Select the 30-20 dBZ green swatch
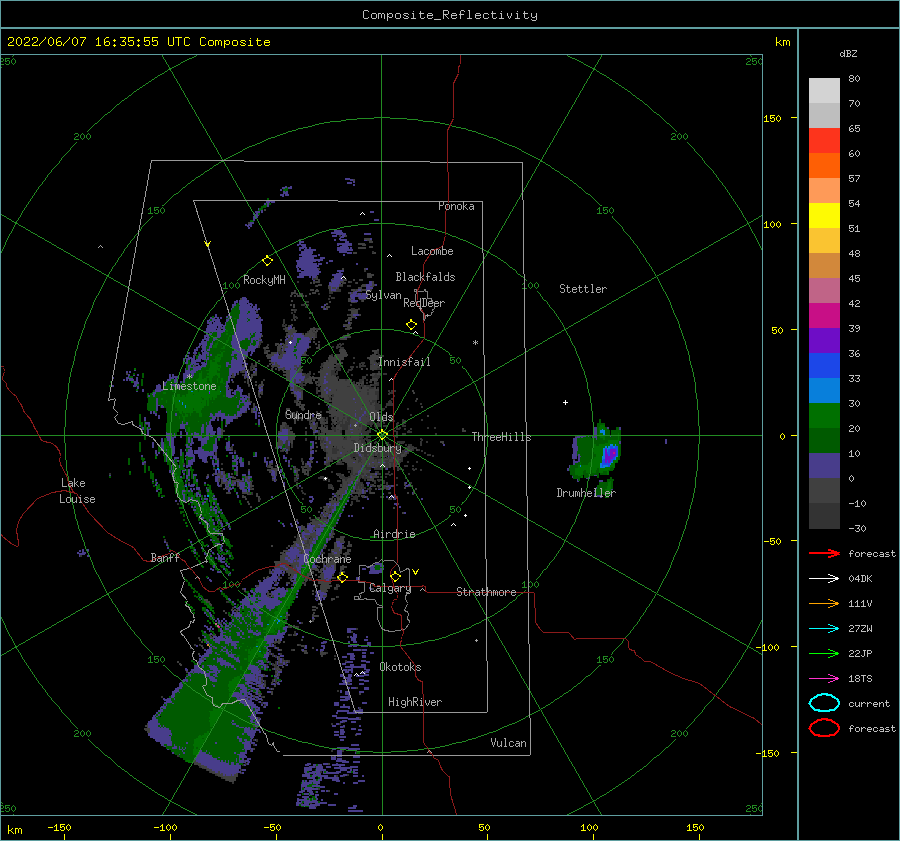The image size is (900, 841). 824,416
